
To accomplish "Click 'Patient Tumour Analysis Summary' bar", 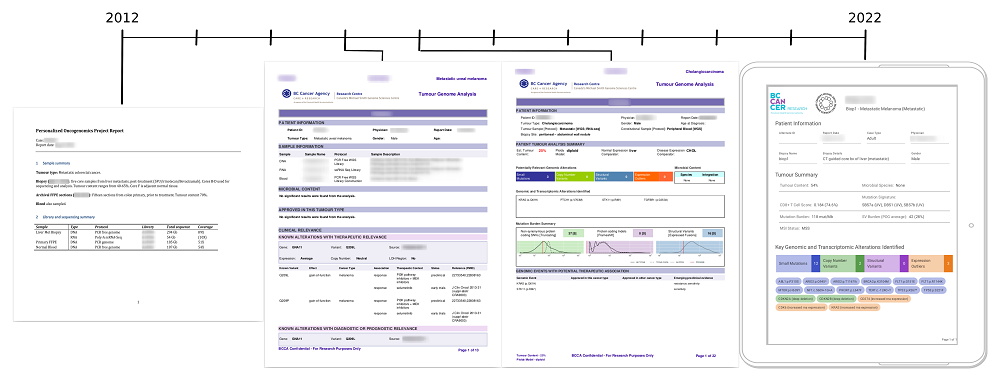I will click(x=620, y=145).
